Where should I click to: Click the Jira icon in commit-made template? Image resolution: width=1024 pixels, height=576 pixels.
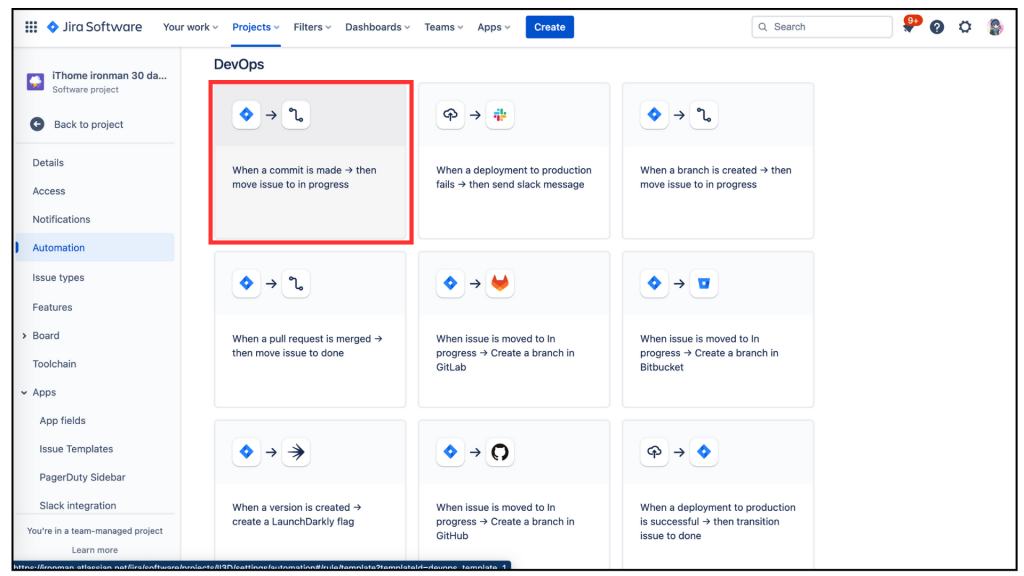click(x=246, y=115)
